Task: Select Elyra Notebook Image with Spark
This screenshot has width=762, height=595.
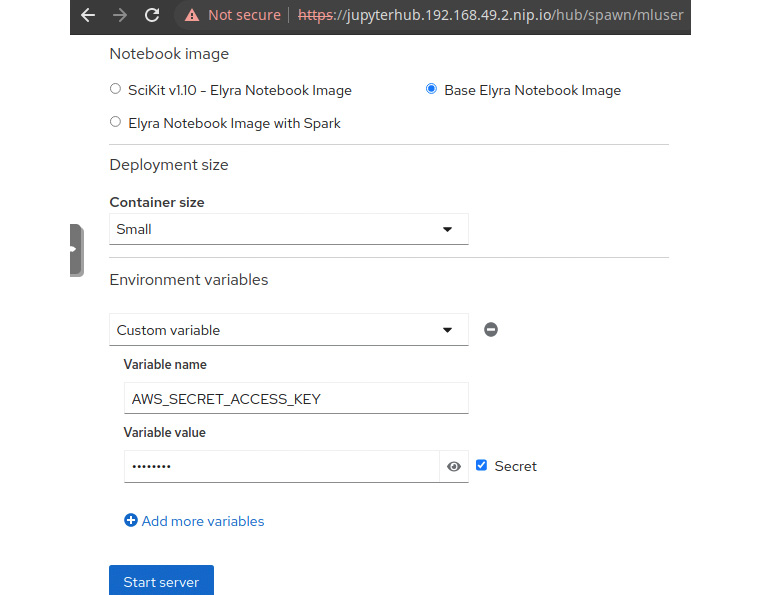Action: [x=116, y=123]
